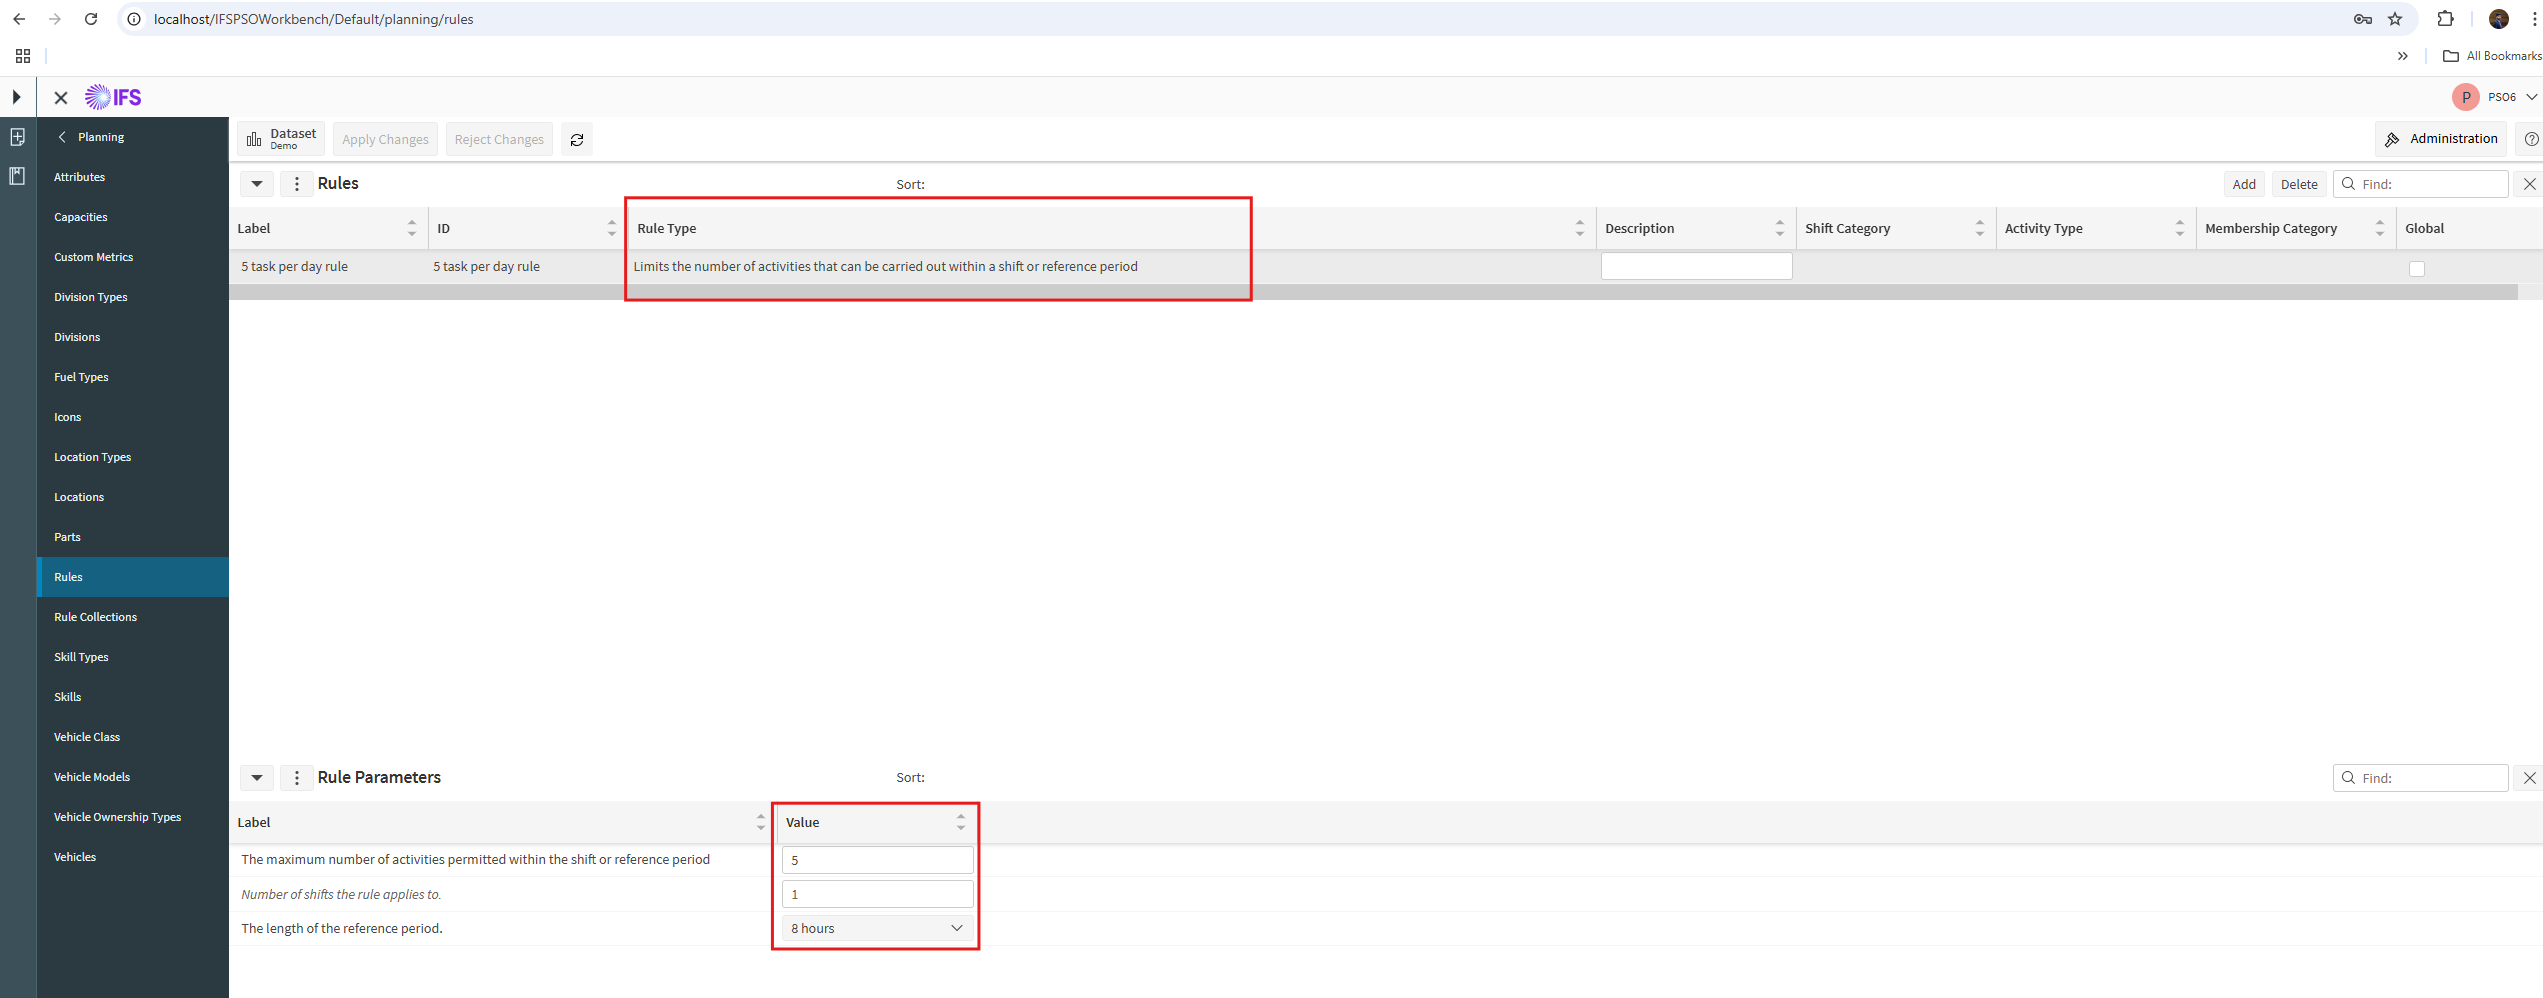This screenshot has height=998, width=2543.
Task: Open the Administration button
Action: pos(2441,139)
